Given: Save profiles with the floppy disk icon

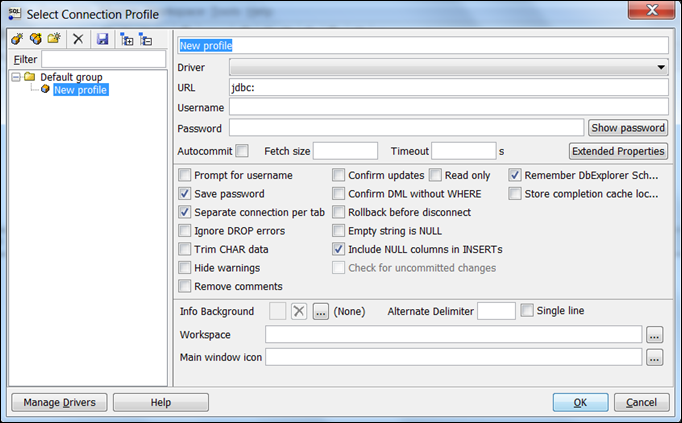Looking at the screenshot, I should click(x=102, y=39).
